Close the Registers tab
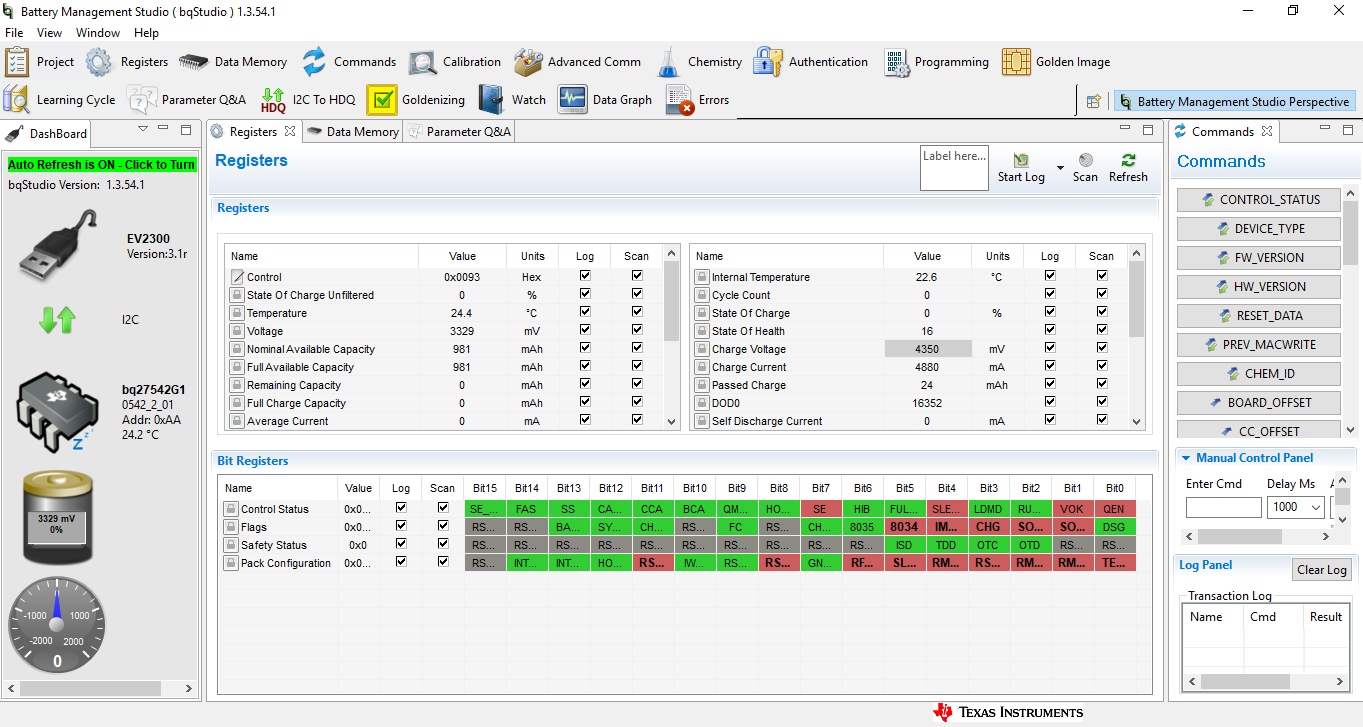Screen dimensions: 1363x727 click(x=290, y=131)
